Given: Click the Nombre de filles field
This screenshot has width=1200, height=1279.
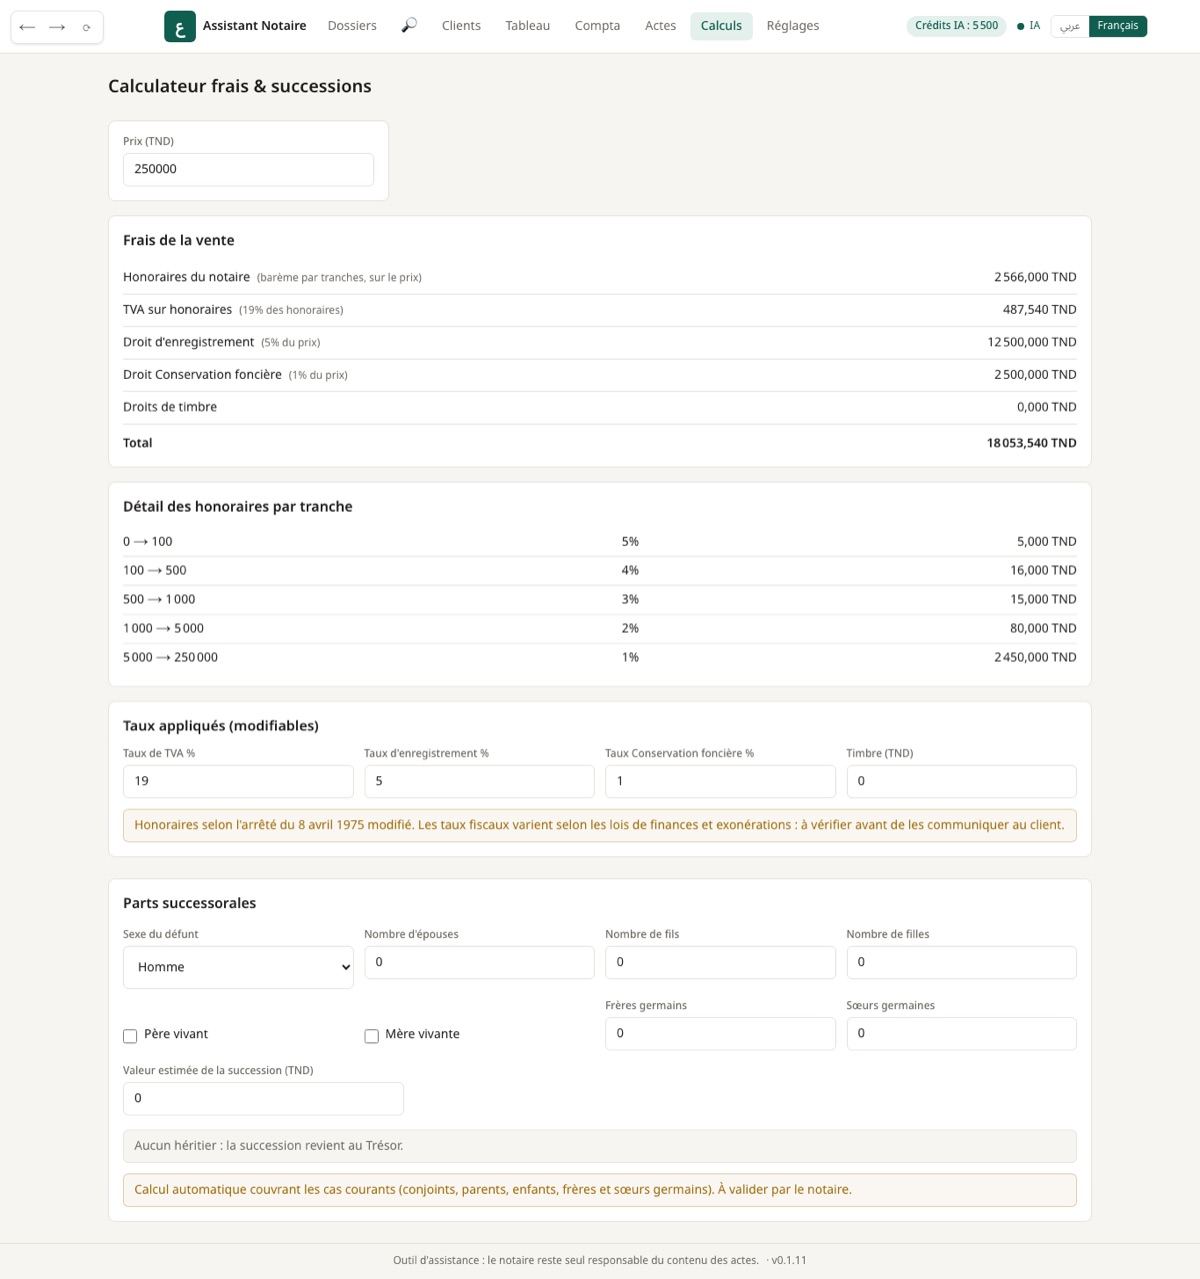Looking at the screenshot, I should (x=961, y=962).
